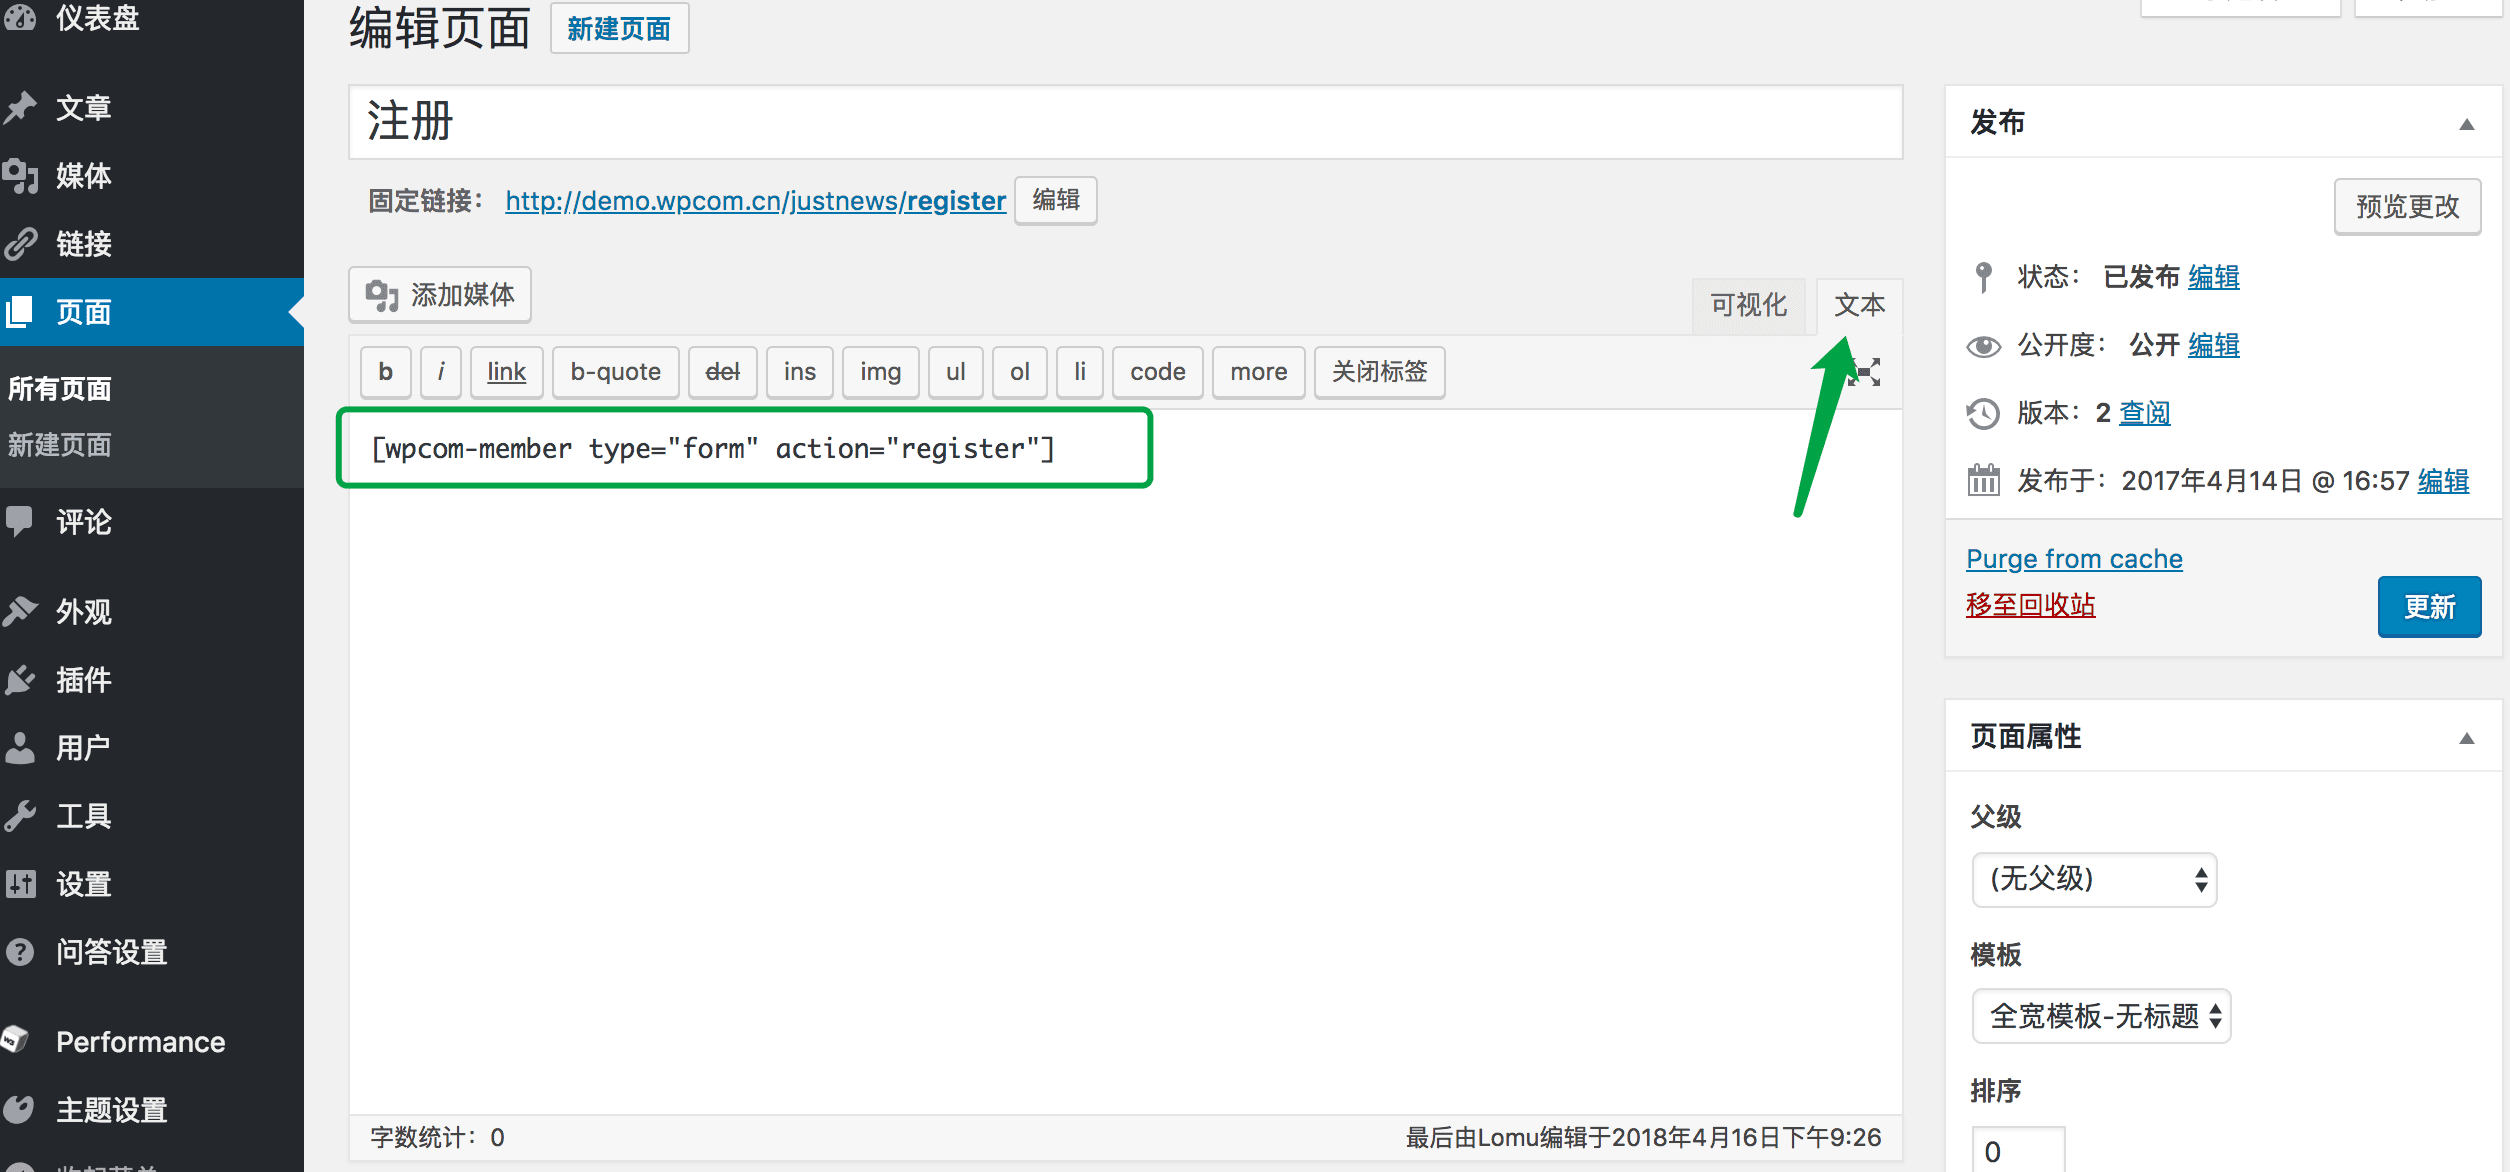Open the parent page dropdown
Viewport: 2510px width, 1172px height.
tap(2094, 880)
